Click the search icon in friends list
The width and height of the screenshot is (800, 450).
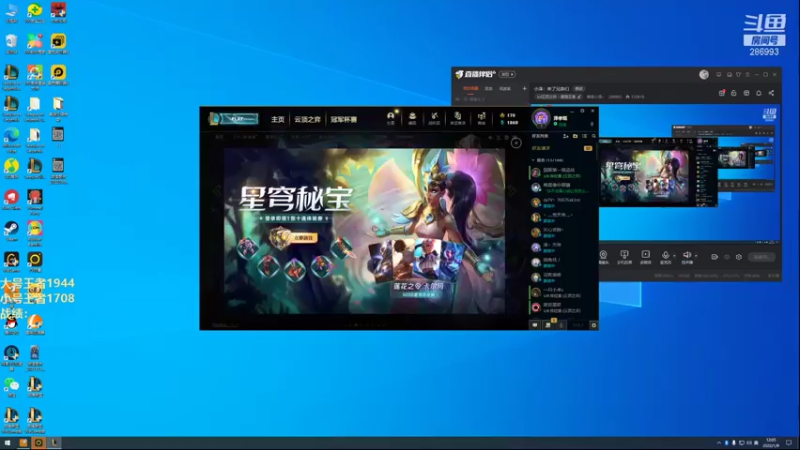[x=593, y=136]
